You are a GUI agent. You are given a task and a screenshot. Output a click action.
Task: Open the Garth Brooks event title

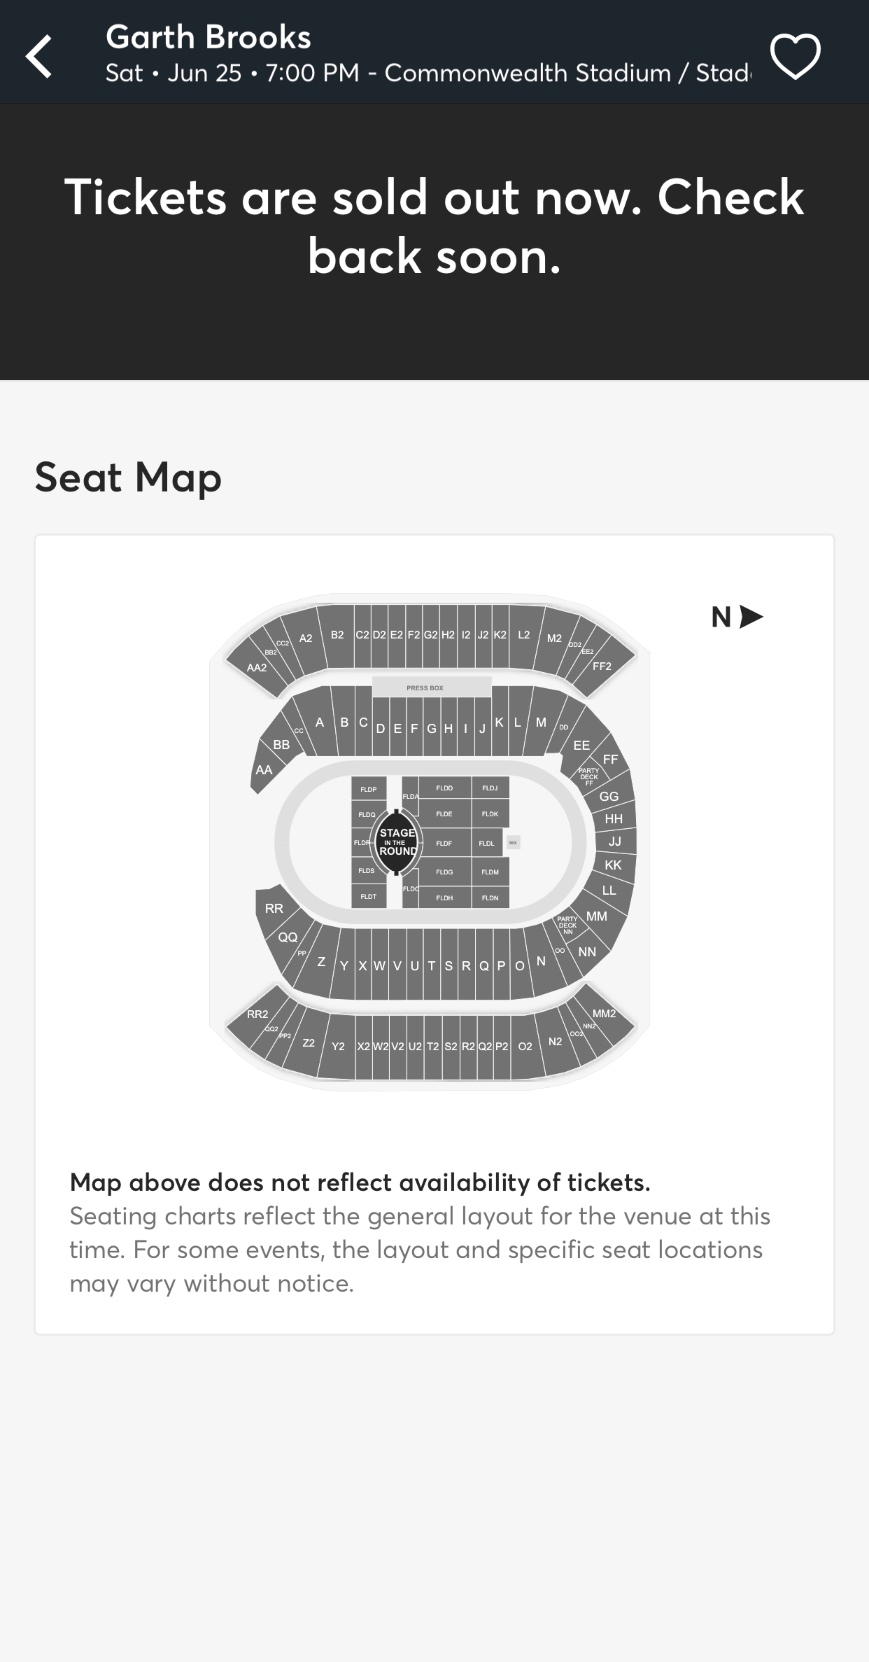click(208, 38)
